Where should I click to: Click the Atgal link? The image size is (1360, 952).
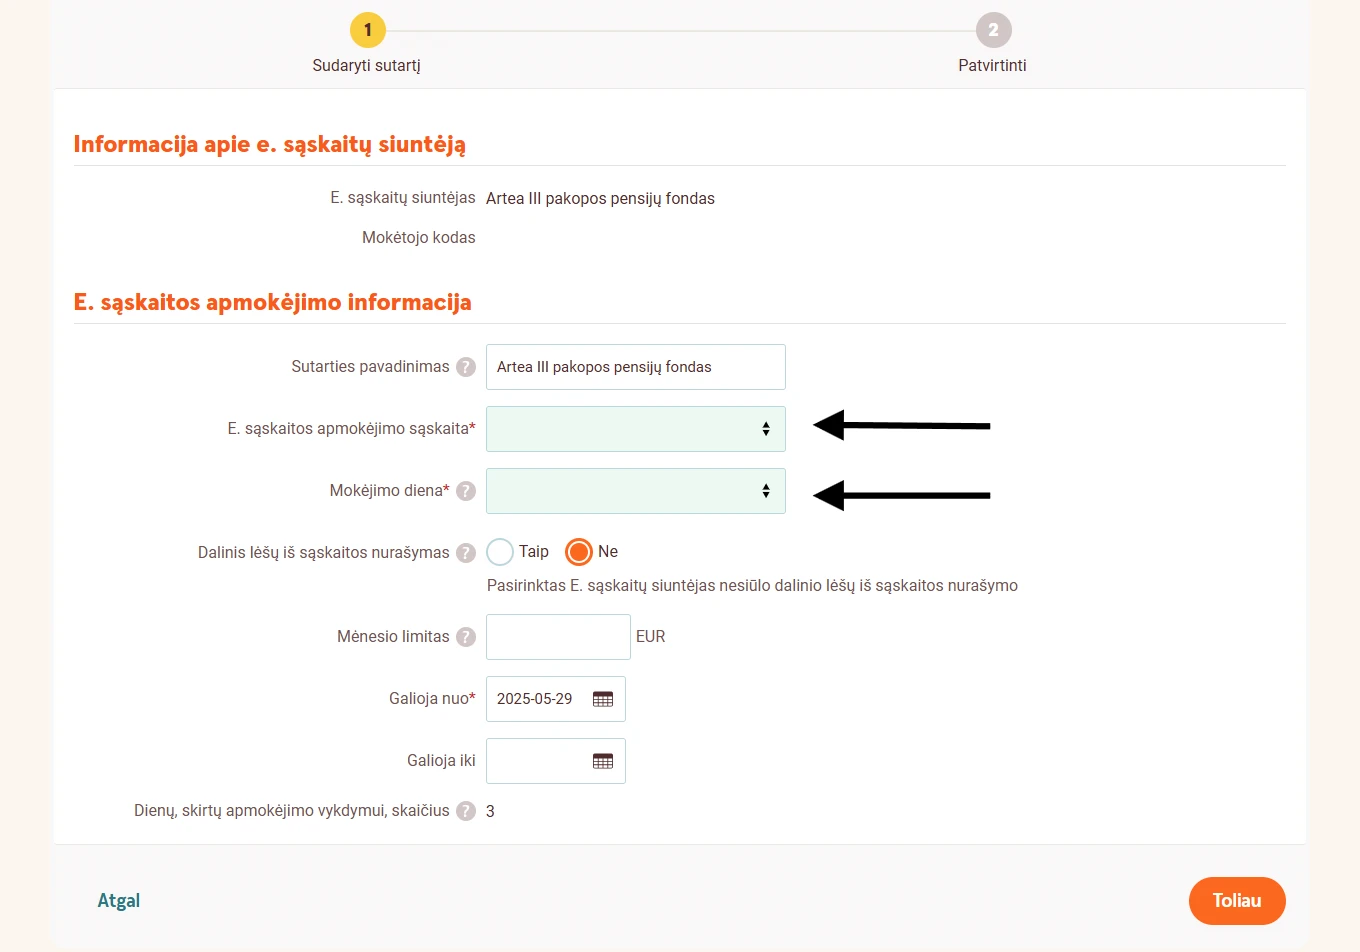119,901
